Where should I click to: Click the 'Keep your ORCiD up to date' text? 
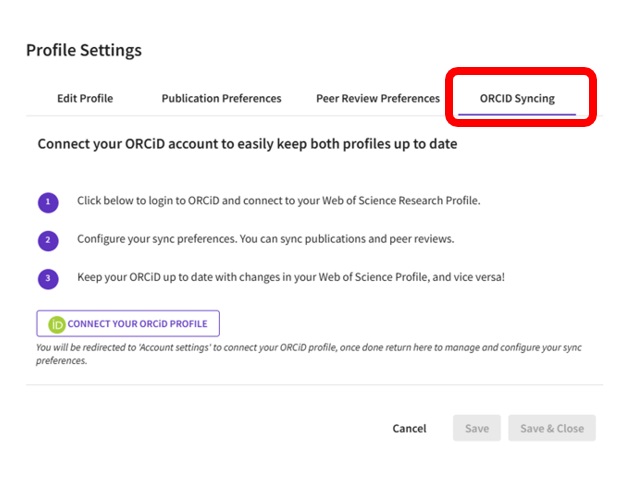click(x=291, y=277)
